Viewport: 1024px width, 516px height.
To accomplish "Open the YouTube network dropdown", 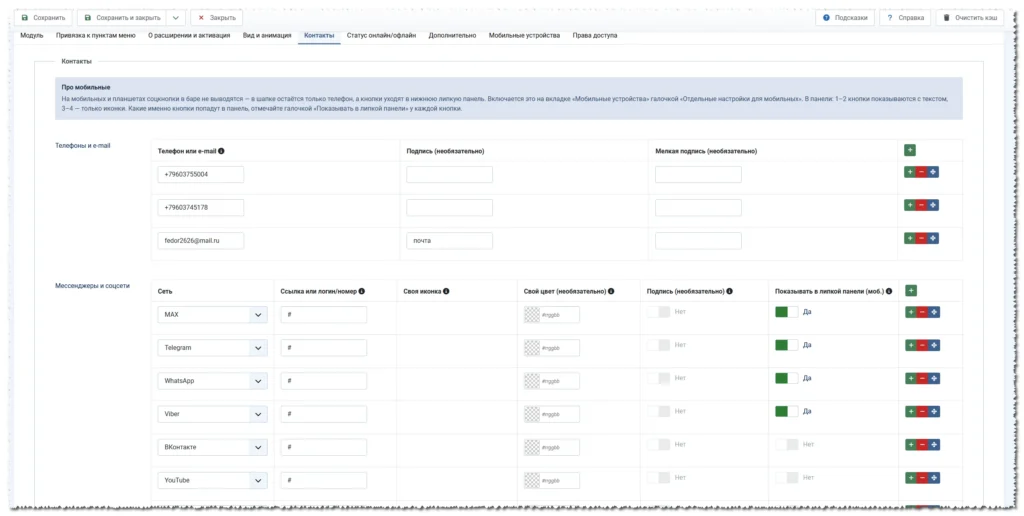I will 212,481.
